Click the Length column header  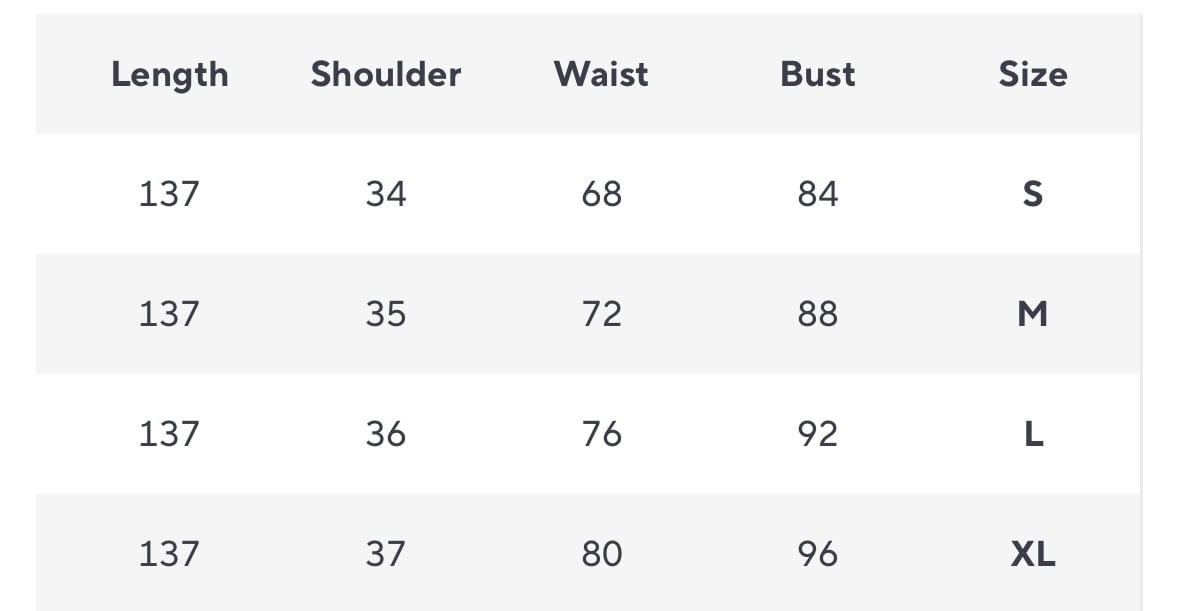point(170,75)
